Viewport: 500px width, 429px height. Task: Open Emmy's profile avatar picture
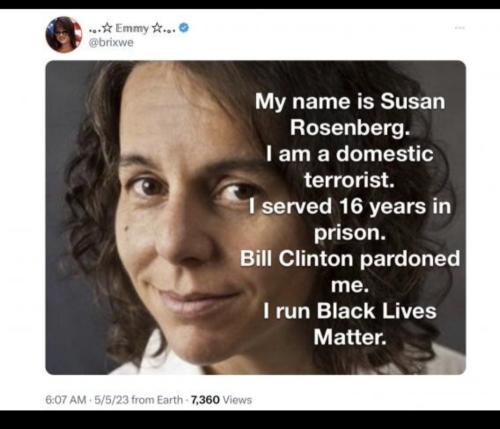point(64,35)
